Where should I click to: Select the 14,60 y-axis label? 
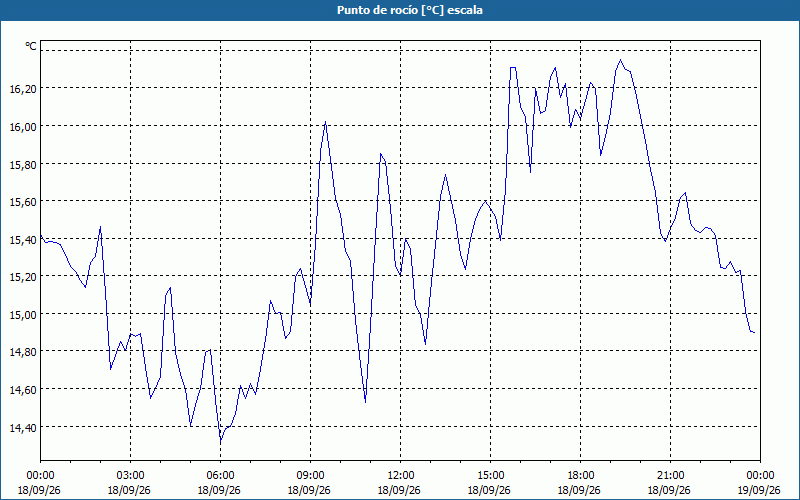pos(23,390)
